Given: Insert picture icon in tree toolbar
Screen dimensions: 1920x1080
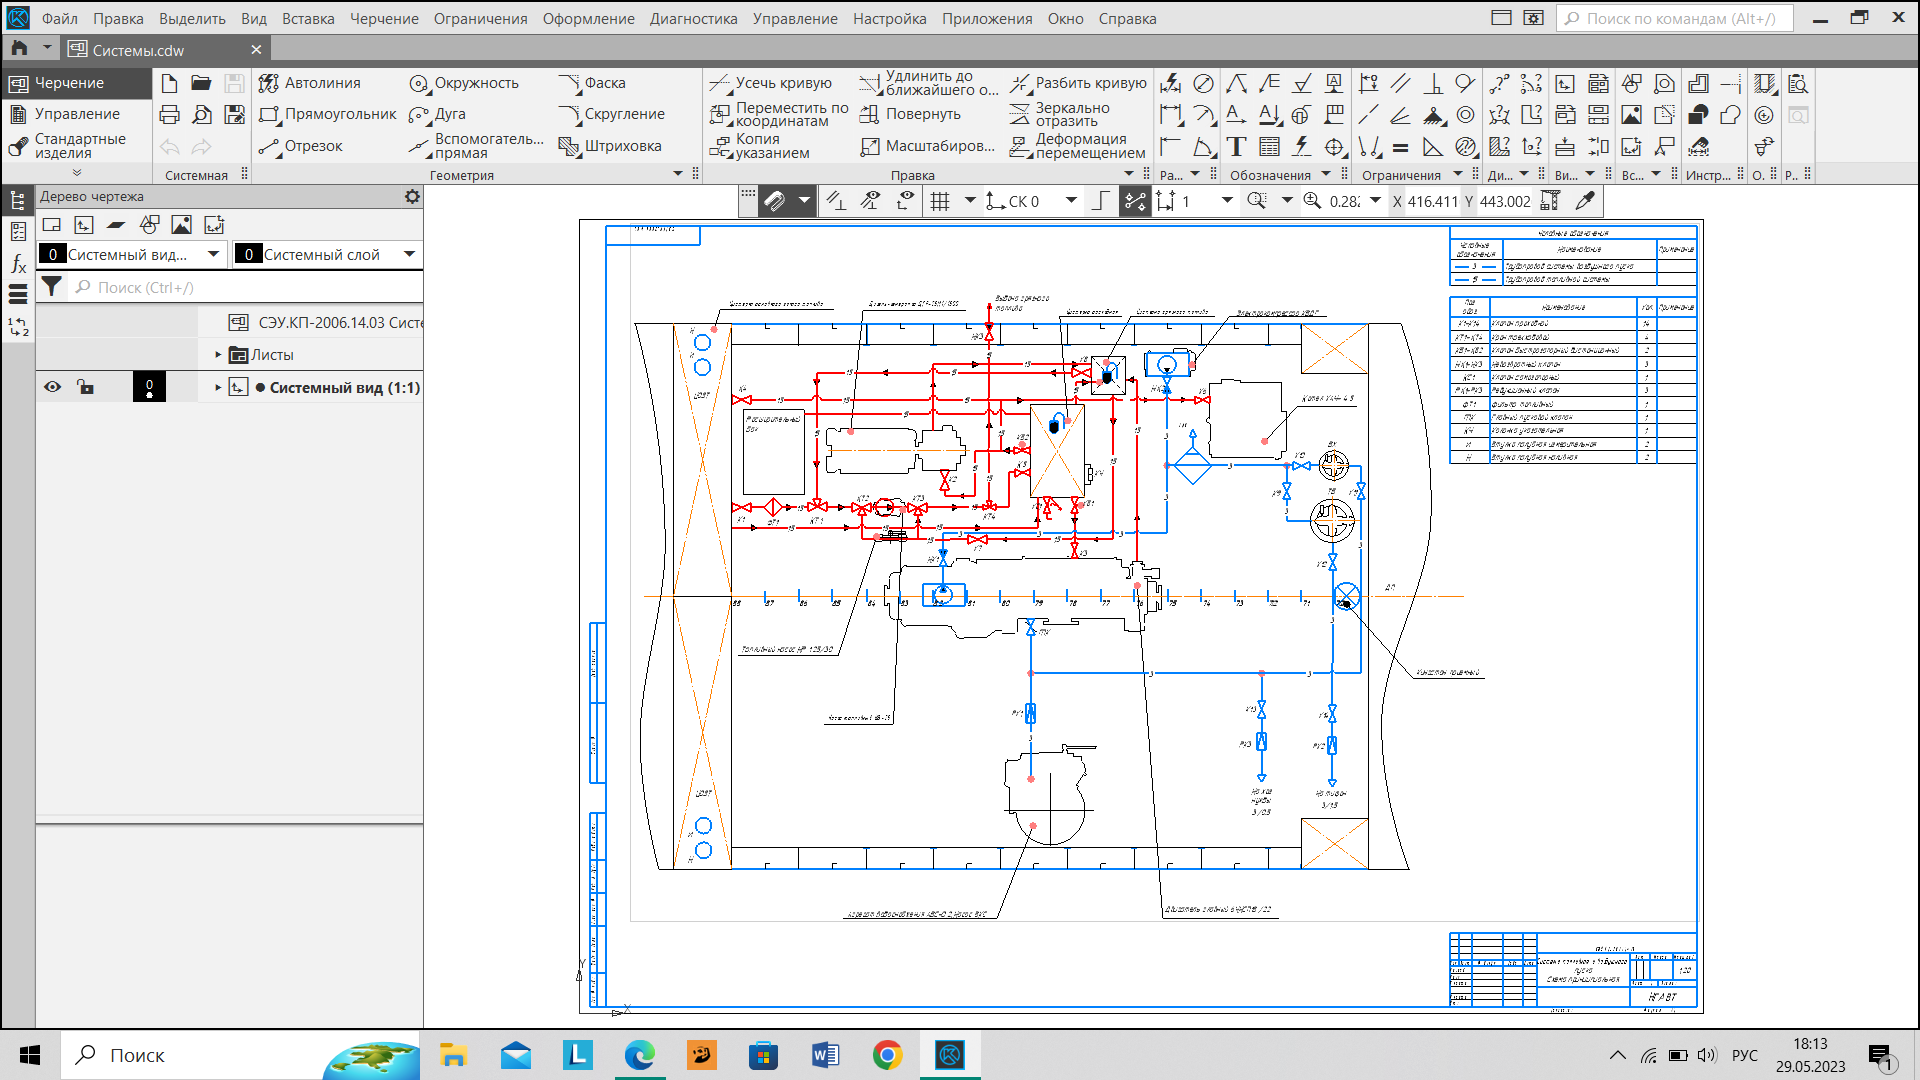Looking at the screenshot, I should (181, 225).
